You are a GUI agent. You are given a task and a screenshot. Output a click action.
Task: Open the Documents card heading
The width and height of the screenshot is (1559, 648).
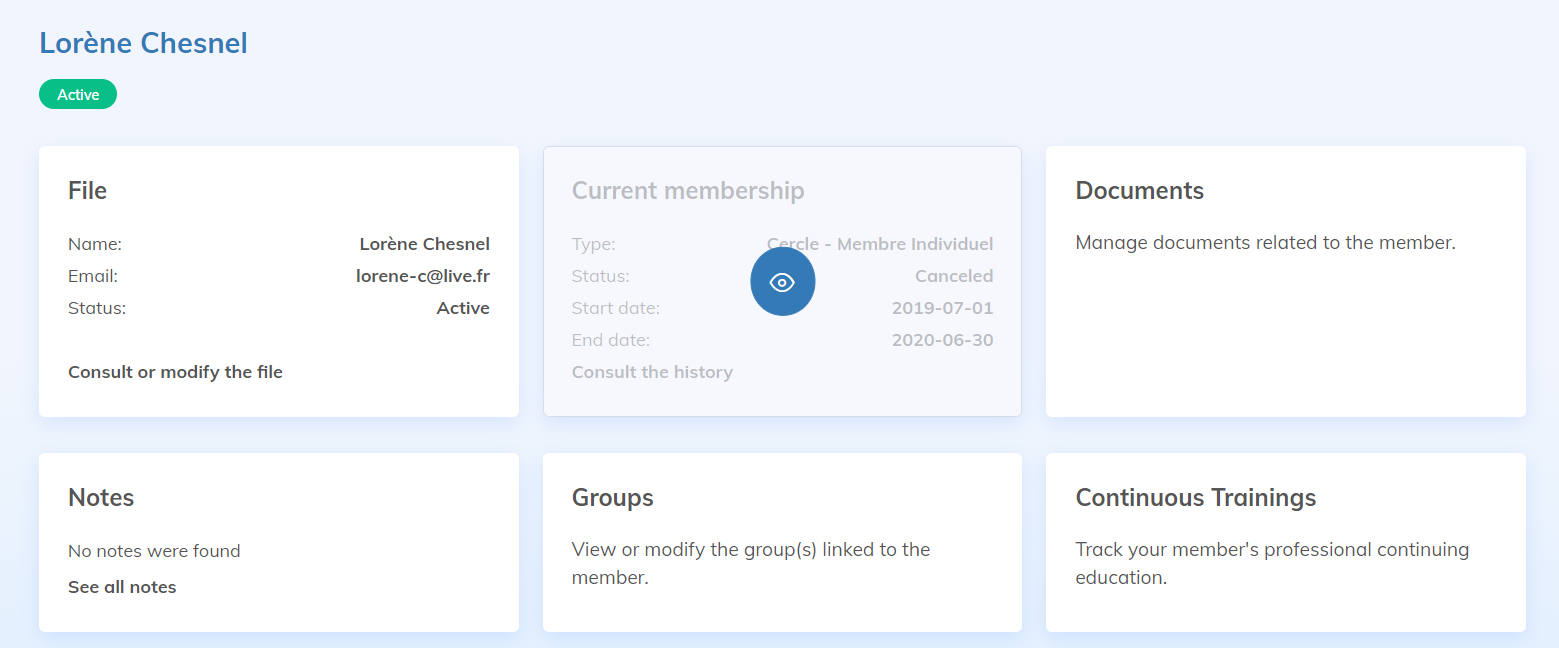[1139, 190]
